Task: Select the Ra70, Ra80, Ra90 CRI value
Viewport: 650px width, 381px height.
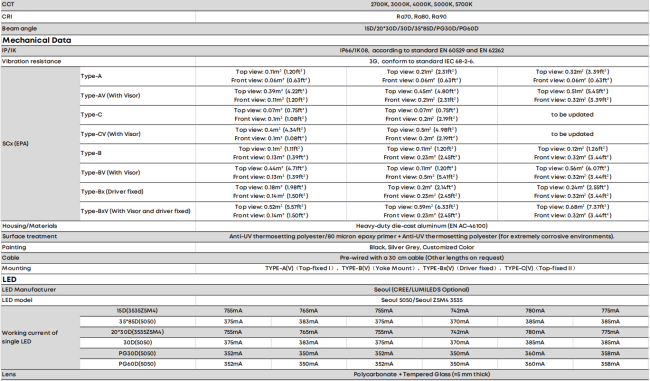Action: (x=422, y=17)
